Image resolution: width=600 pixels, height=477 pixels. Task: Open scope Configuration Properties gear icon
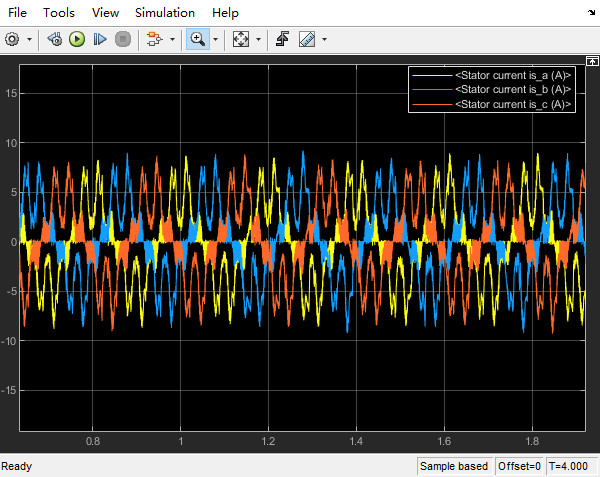[x=12, y=40]
